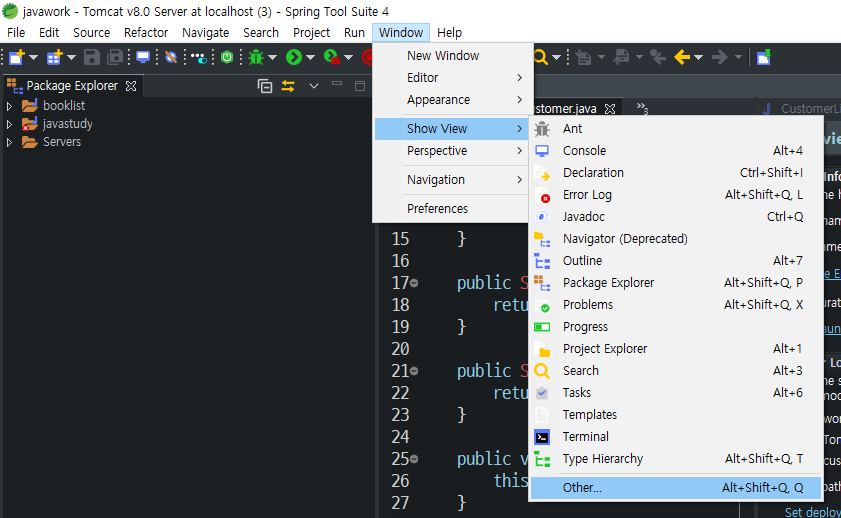This screenshot has height=518, width=841.
Task: Open the Help menu
Action: (x=449, y=33)
